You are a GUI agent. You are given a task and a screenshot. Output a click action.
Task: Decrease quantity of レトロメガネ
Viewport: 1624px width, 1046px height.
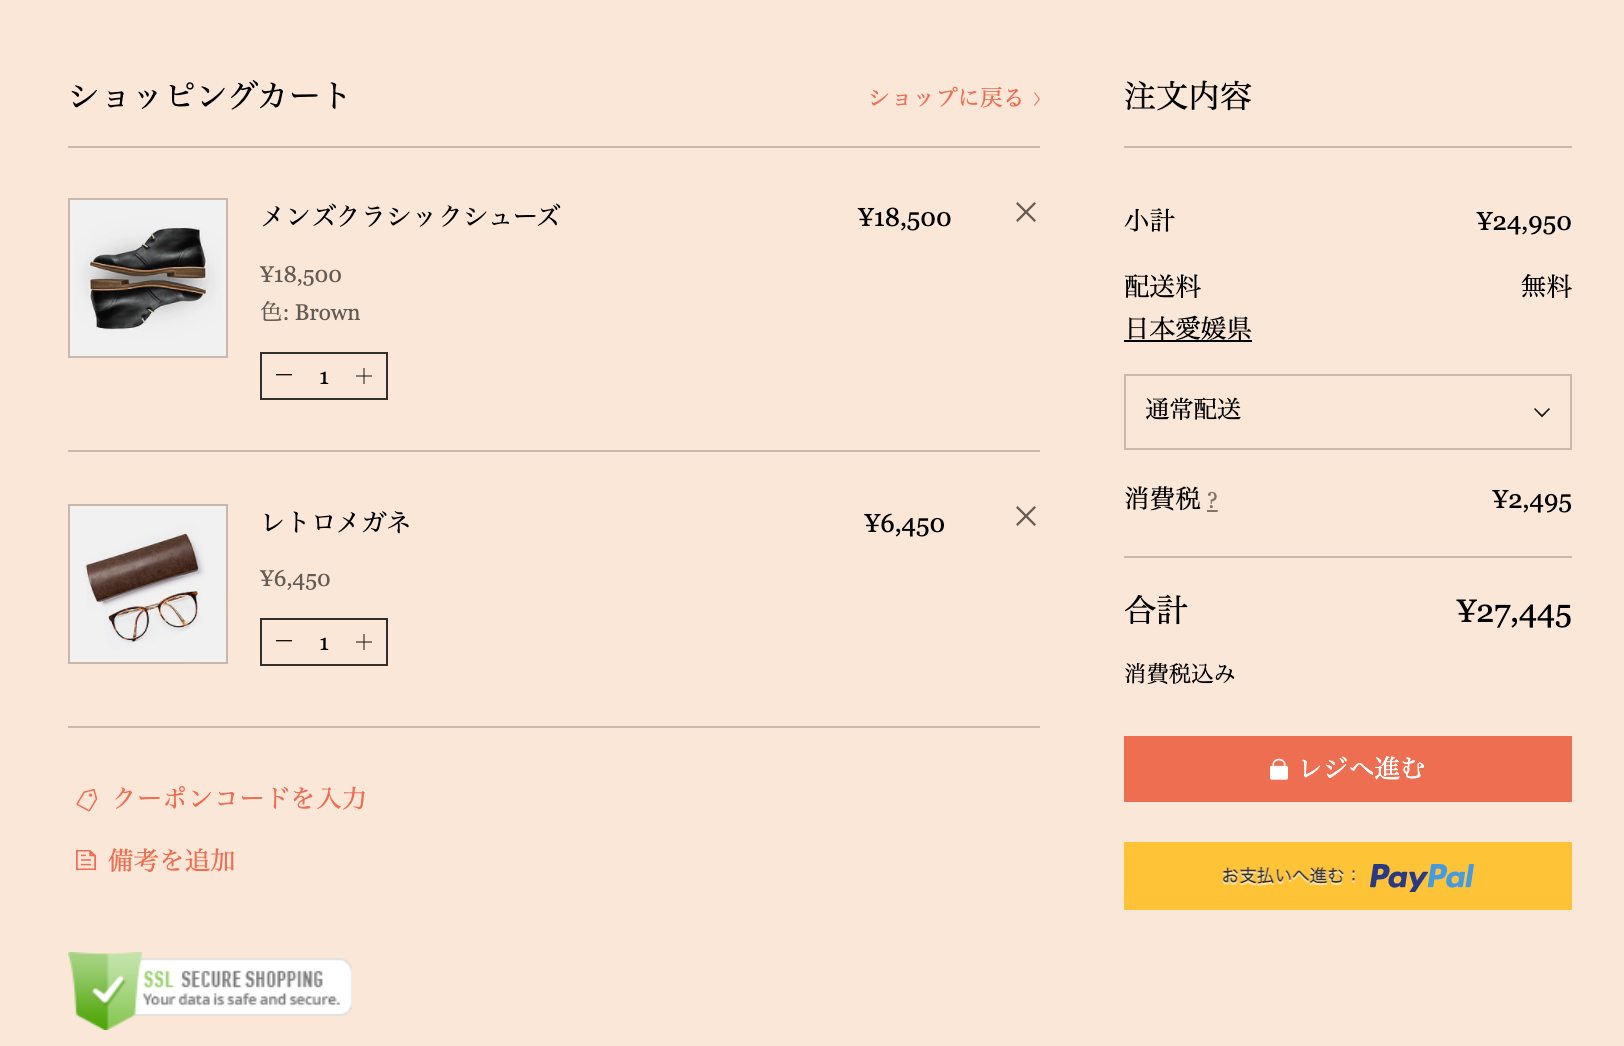pyautogui.click(x=284, y=642)
